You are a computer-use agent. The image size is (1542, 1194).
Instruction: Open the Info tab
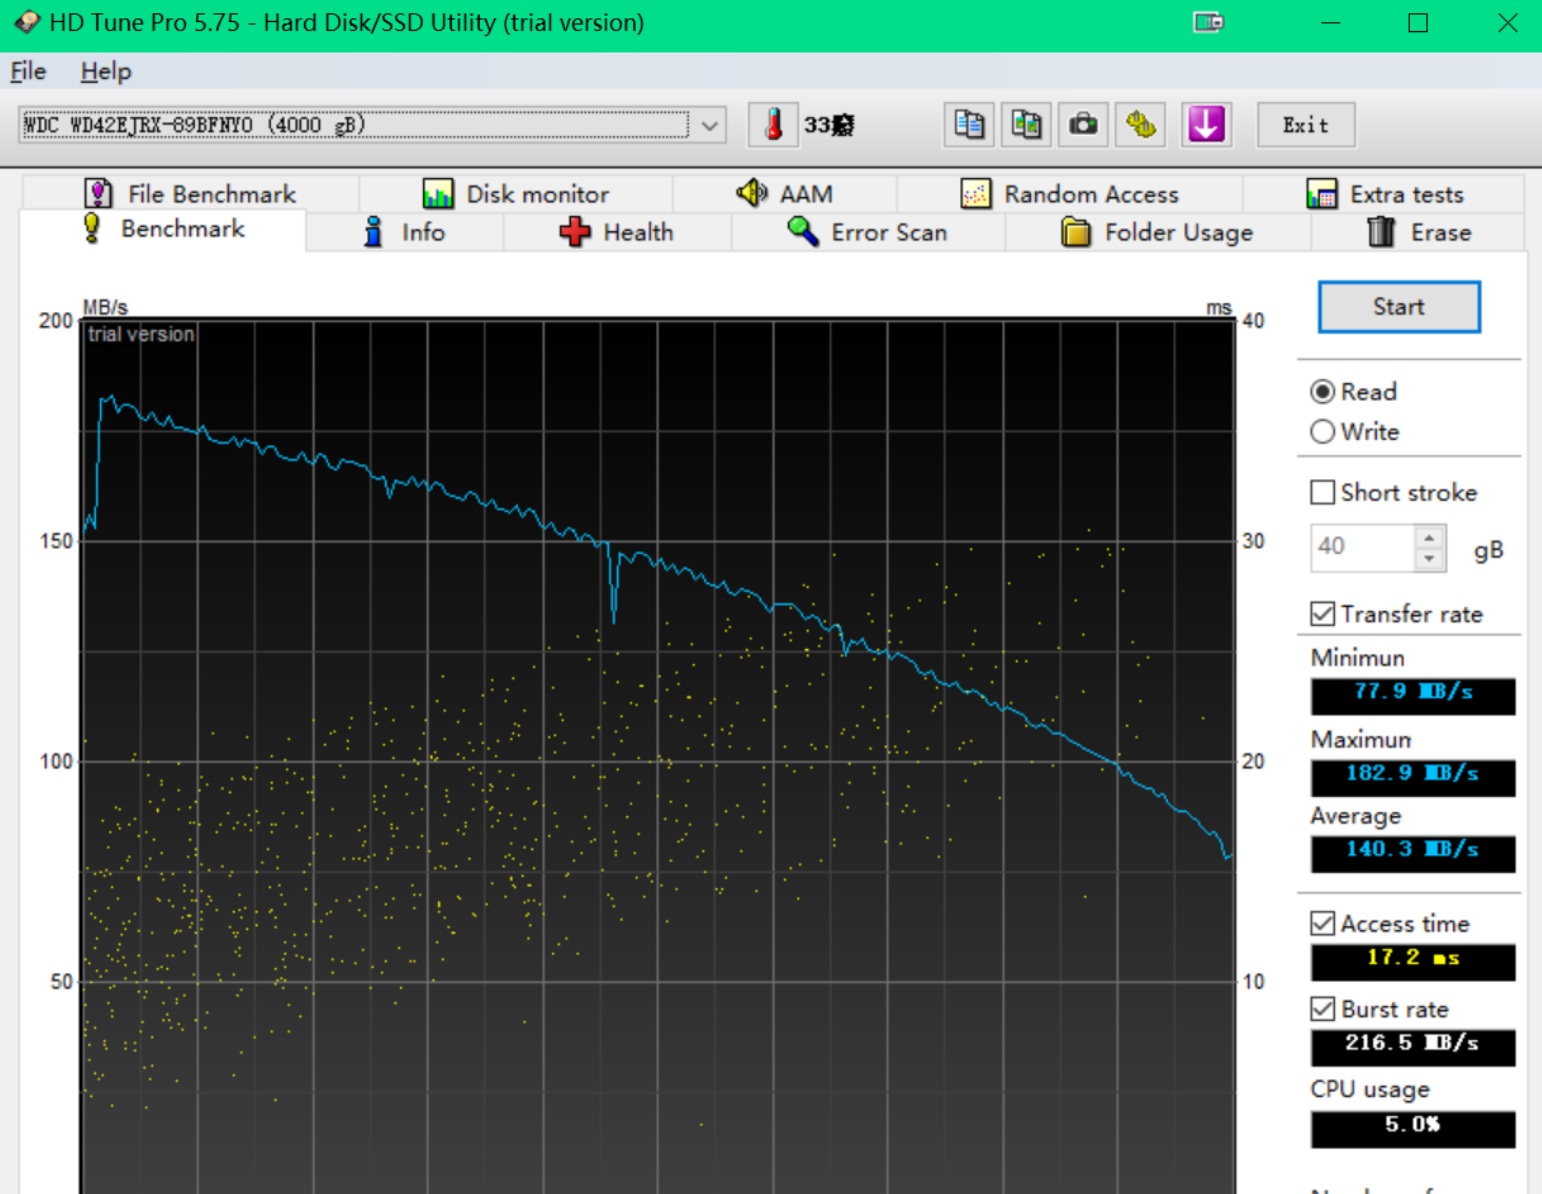[x=405, y=232]
